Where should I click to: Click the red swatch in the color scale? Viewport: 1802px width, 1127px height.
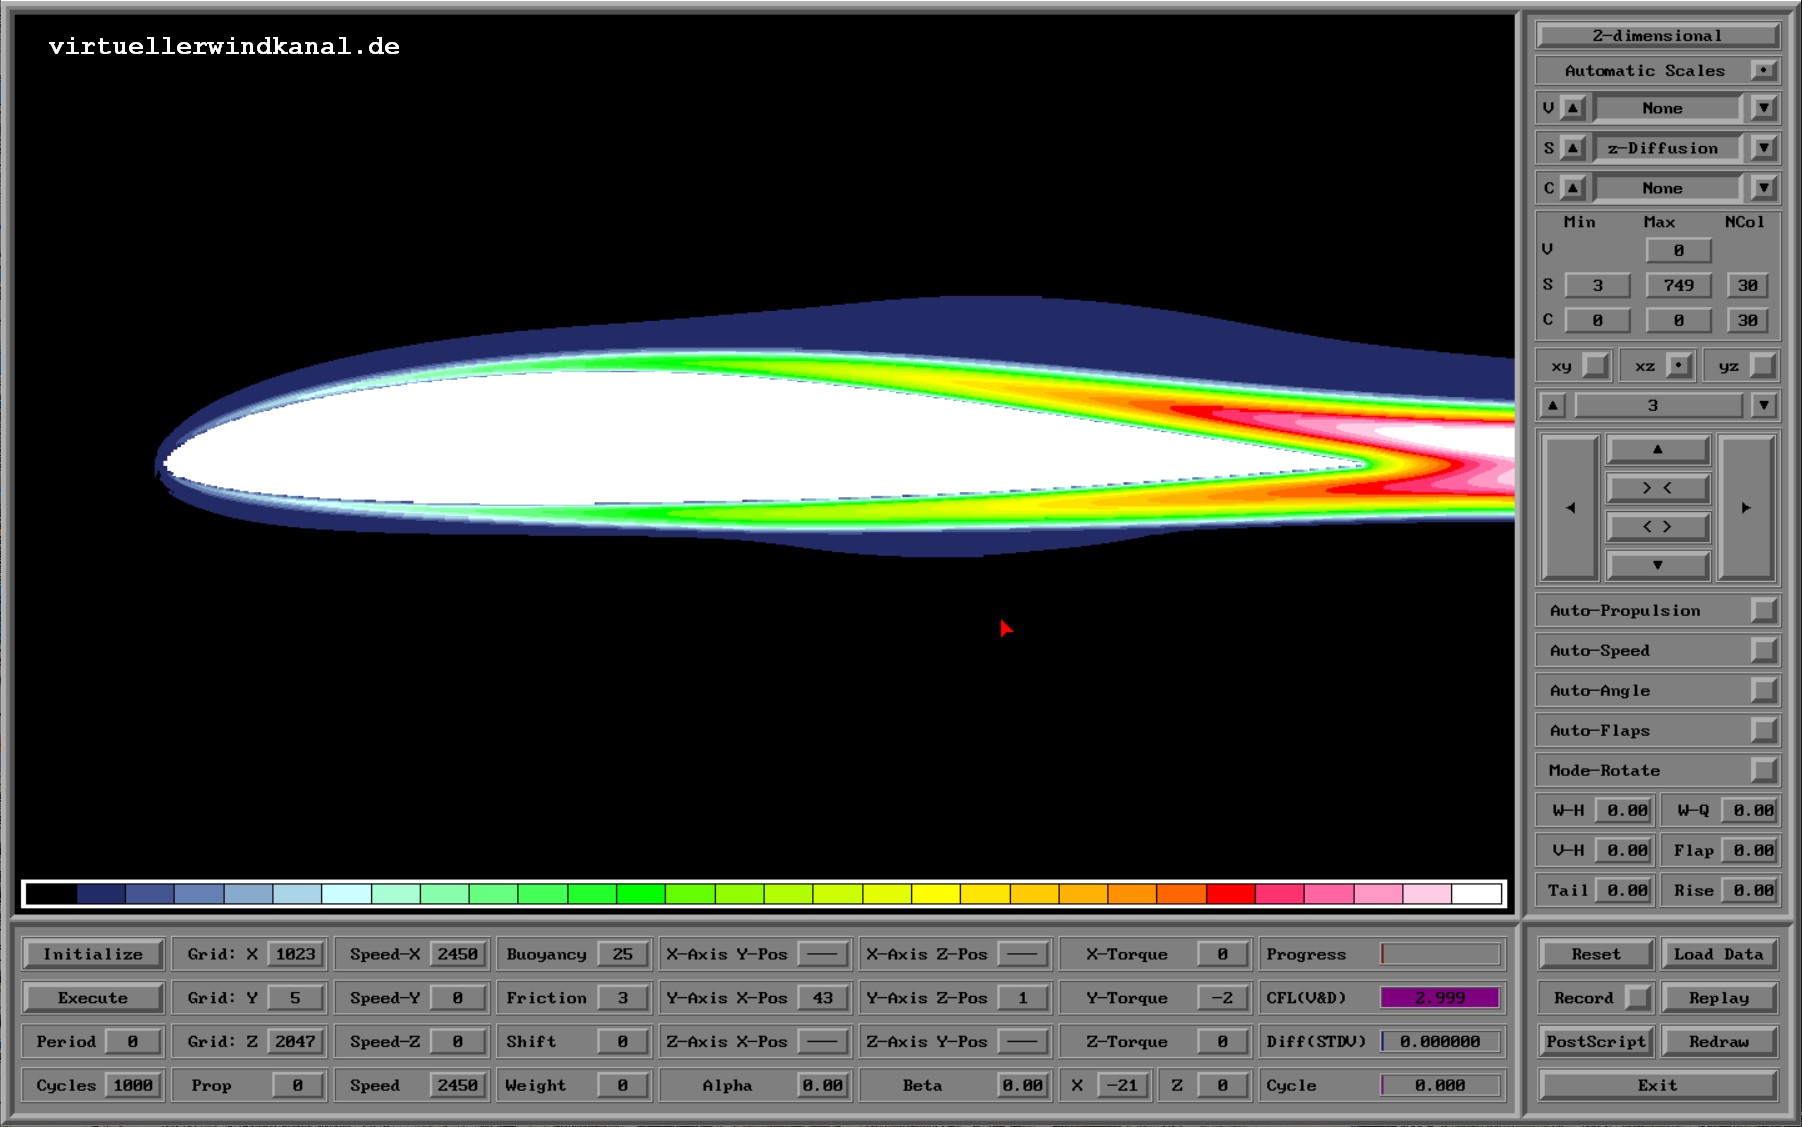click(1230, 893)
